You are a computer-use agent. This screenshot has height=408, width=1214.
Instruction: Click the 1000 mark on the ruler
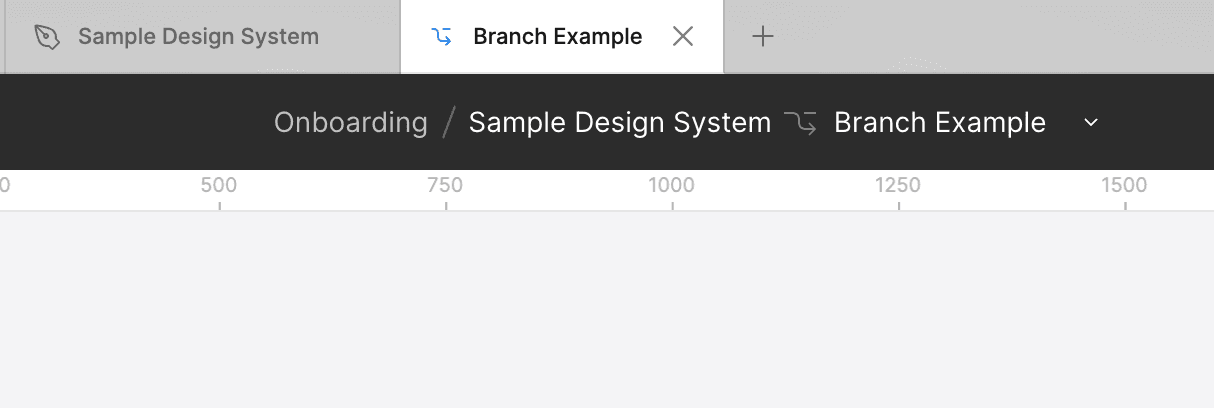[672, 185]
